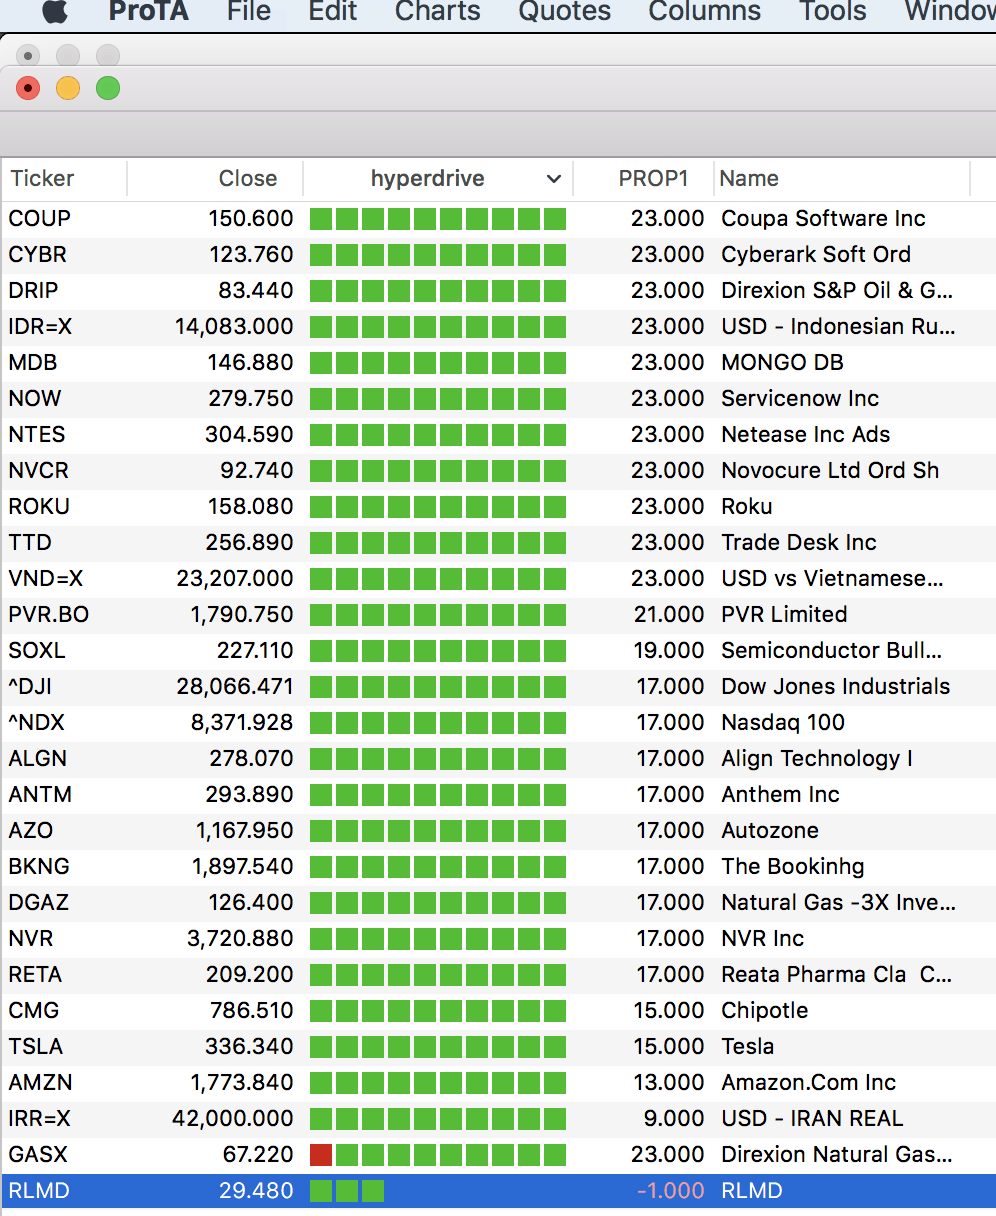Sort by the Name column header
Image resolution: width=996 pixels, height=1216 pixels.
(842, 179)
